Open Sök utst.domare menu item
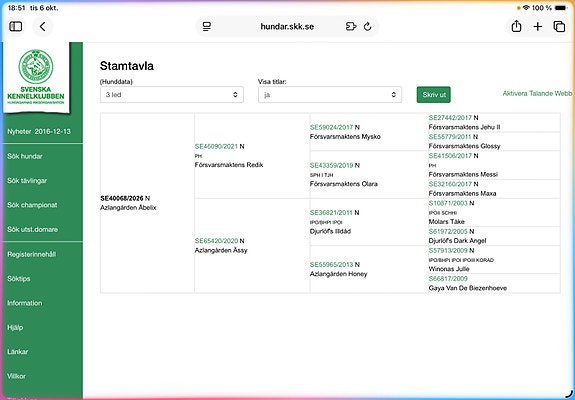This screenshot has width=575, height=400. [32, 230]
